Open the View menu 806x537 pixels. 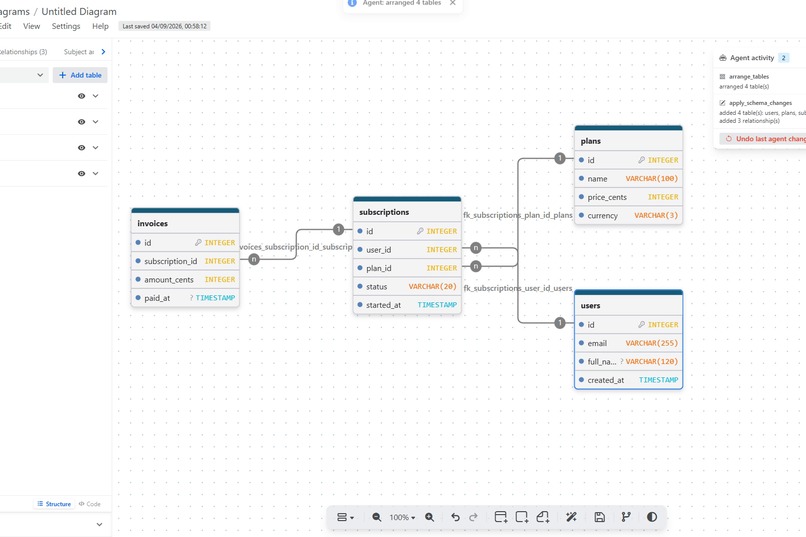pyautogui.click(x=31, y=26)
